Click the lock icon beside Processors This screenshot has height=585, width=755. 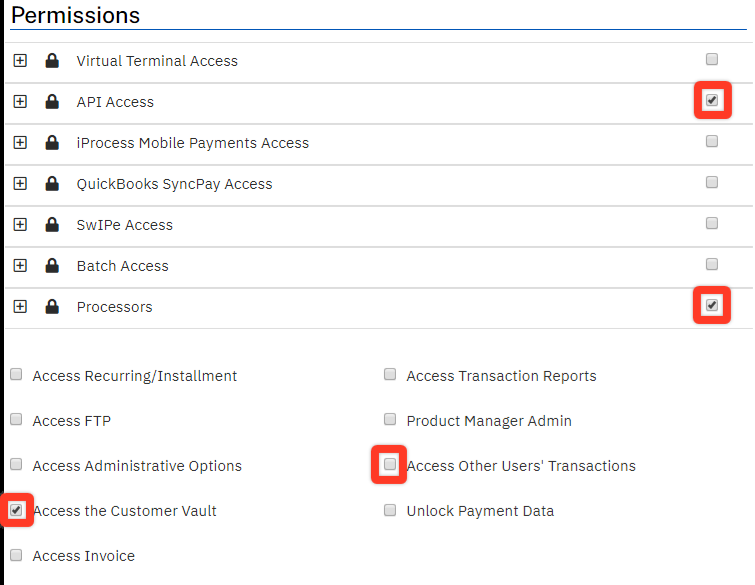pos(52,306)
